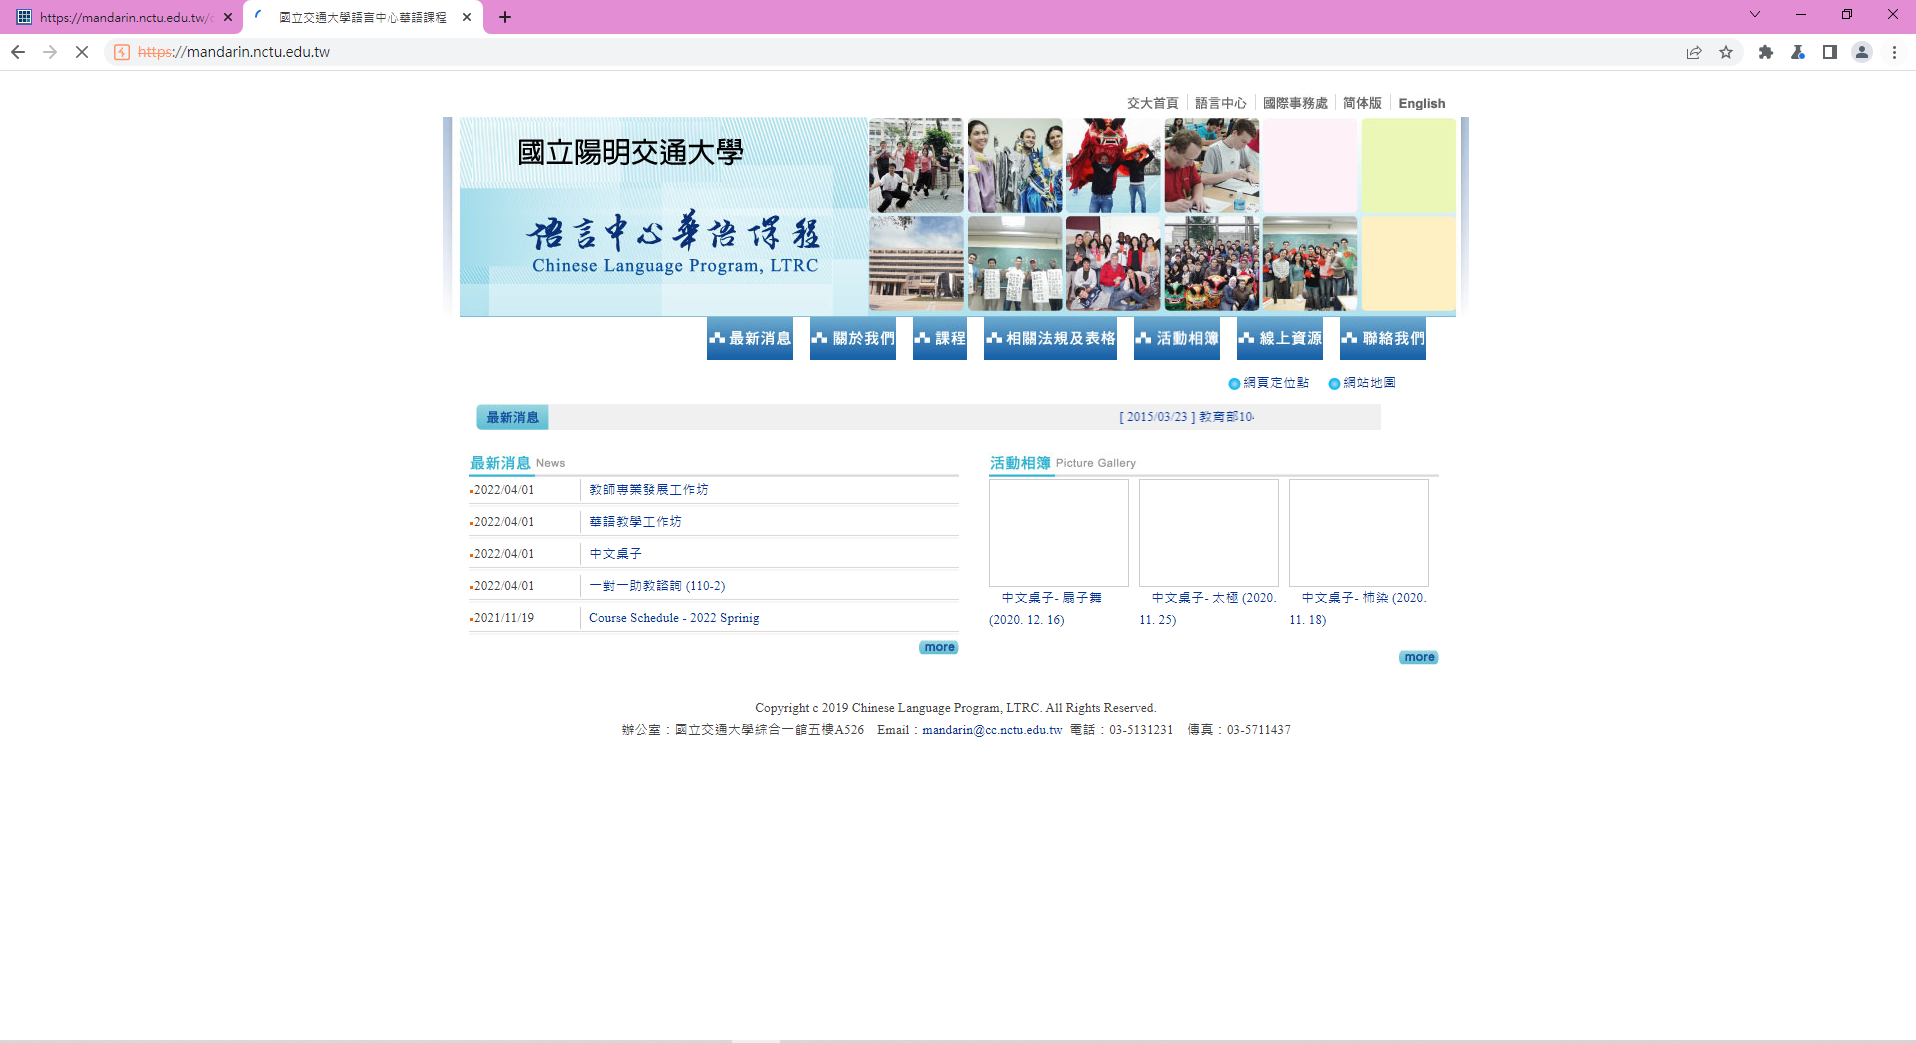1916x1043 pixels.
Task: Close the 國立交通大學語言中心華語課程 tab
Action: point(467,17)
